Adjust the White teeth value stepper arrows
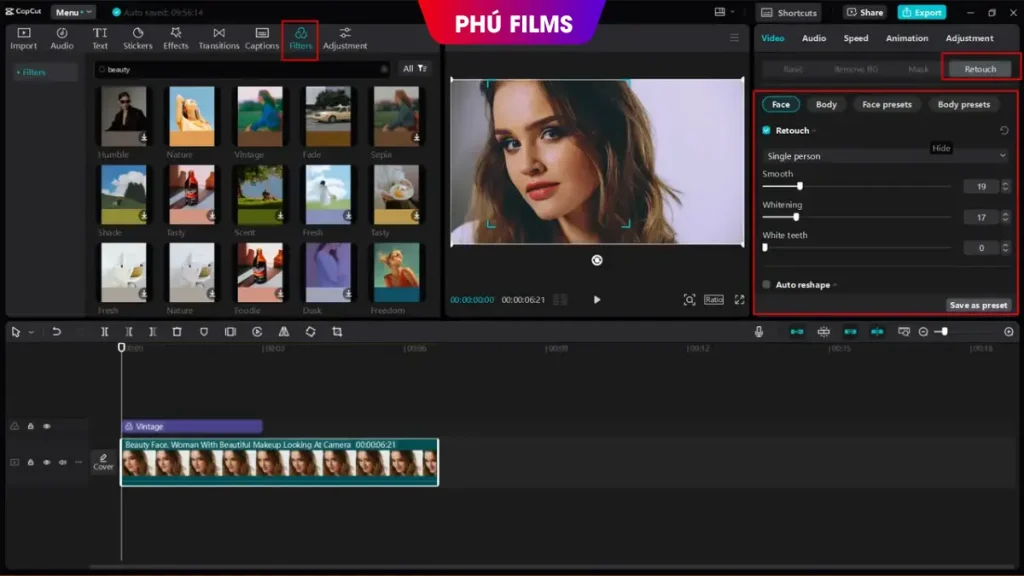 point(1006,248)
